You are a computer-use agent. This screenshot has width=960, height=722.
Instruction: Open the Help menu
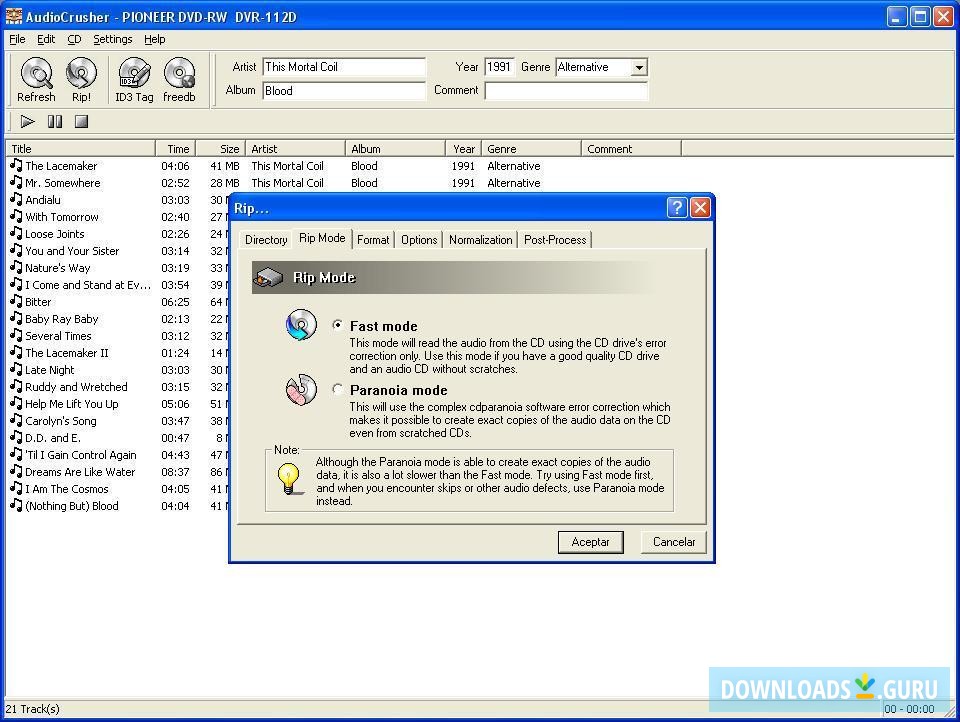[x=155, y=39]
